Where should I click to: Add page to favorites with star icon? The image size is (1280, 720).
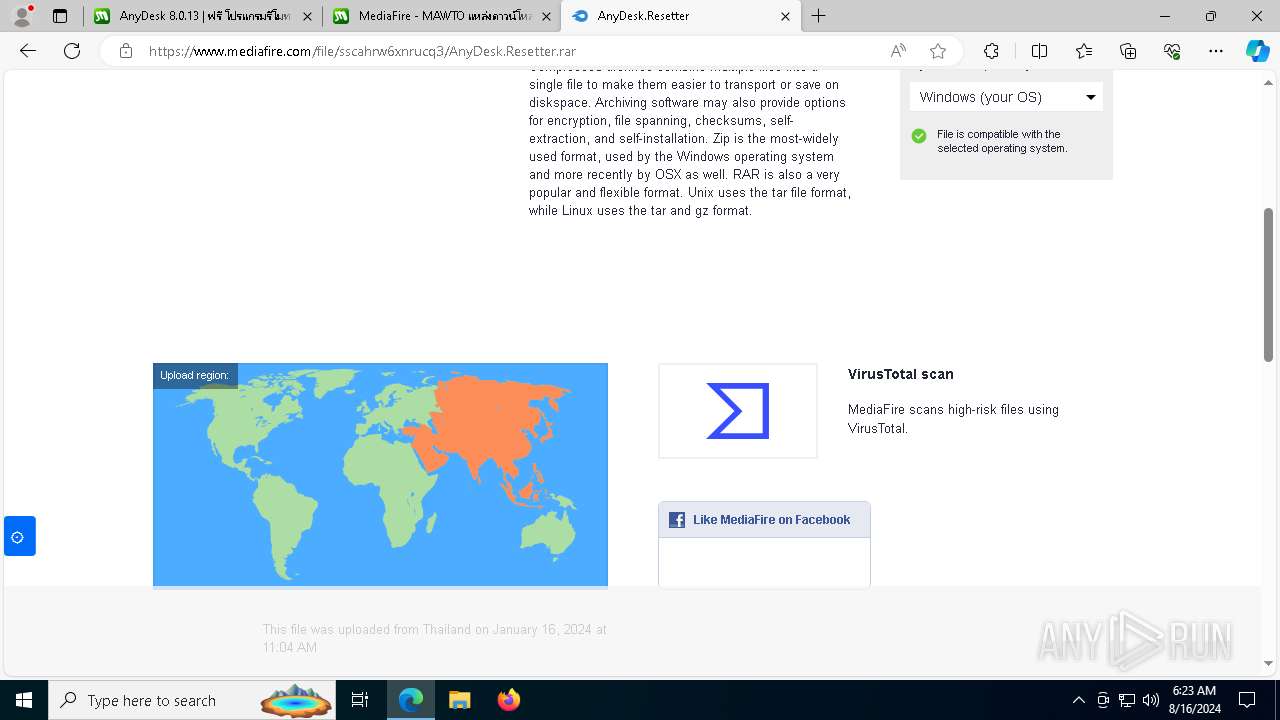(937, 51)
